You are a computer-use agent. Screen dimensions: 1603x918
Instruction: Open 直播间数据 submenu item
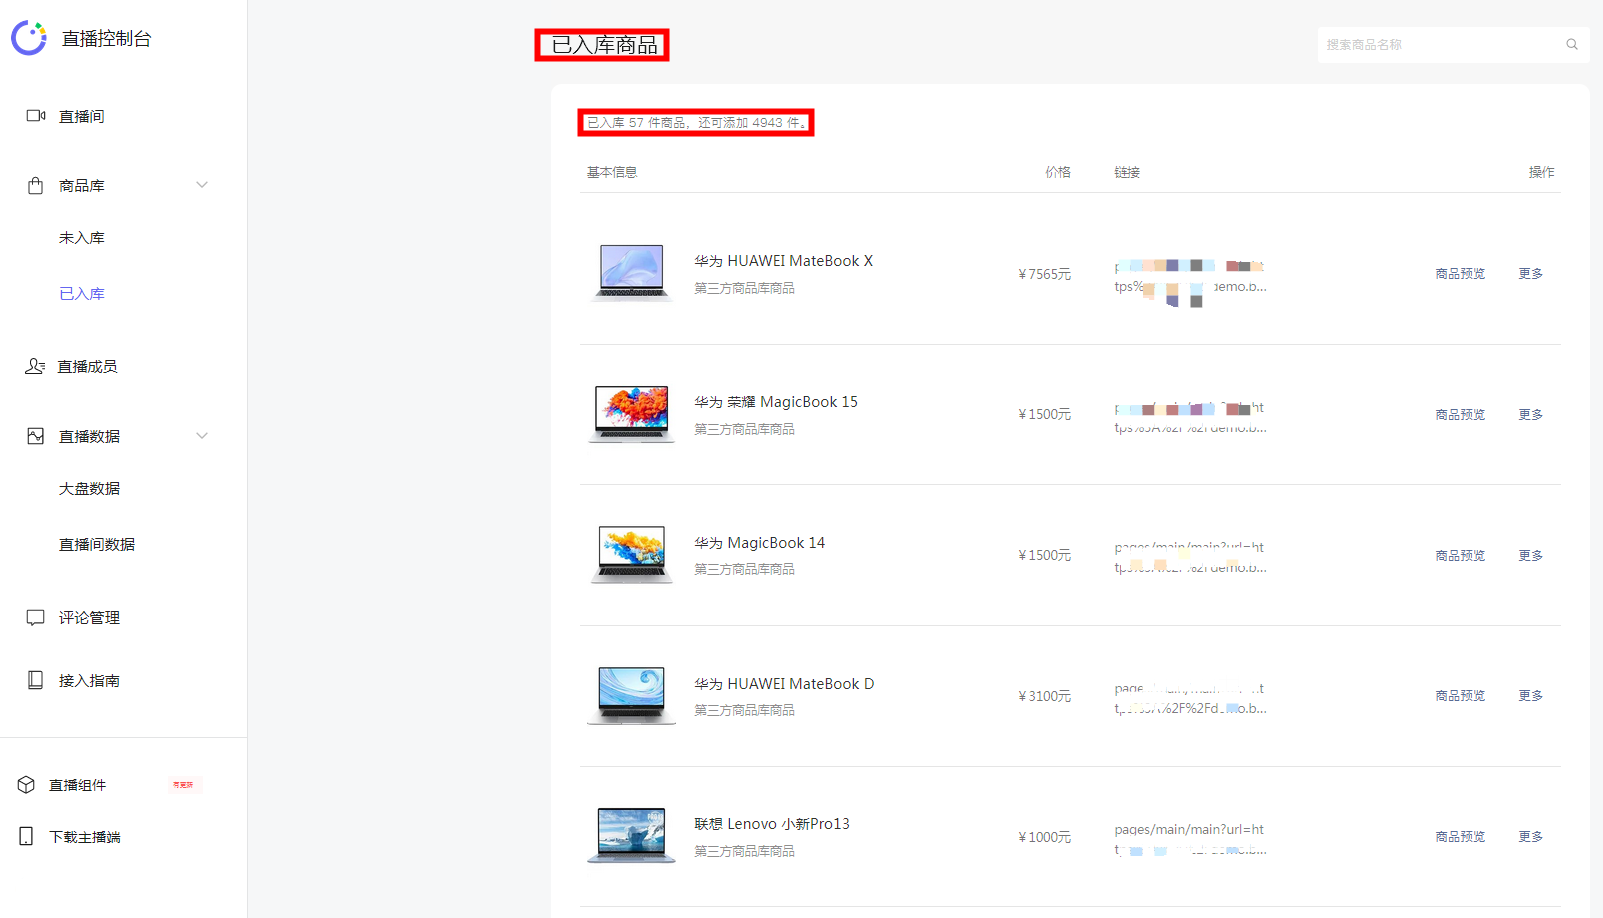pyautogui.click(x=97, y=545)
